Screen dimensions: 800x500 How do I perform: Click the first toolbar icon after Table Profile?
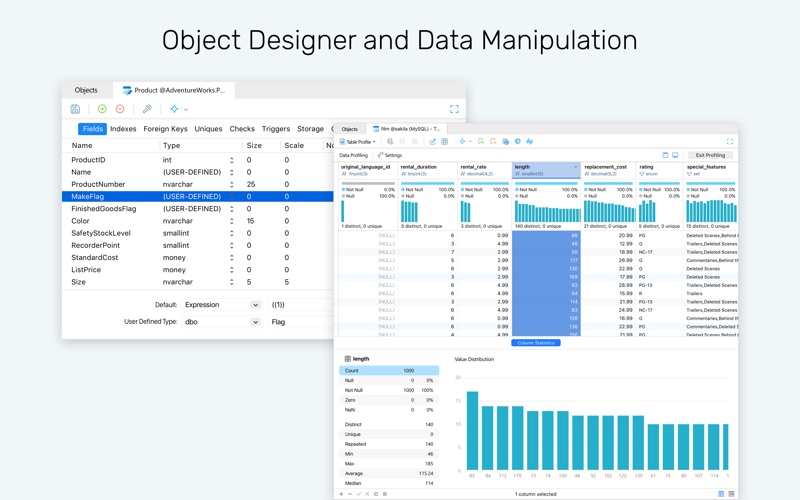[x=390, y=141]
